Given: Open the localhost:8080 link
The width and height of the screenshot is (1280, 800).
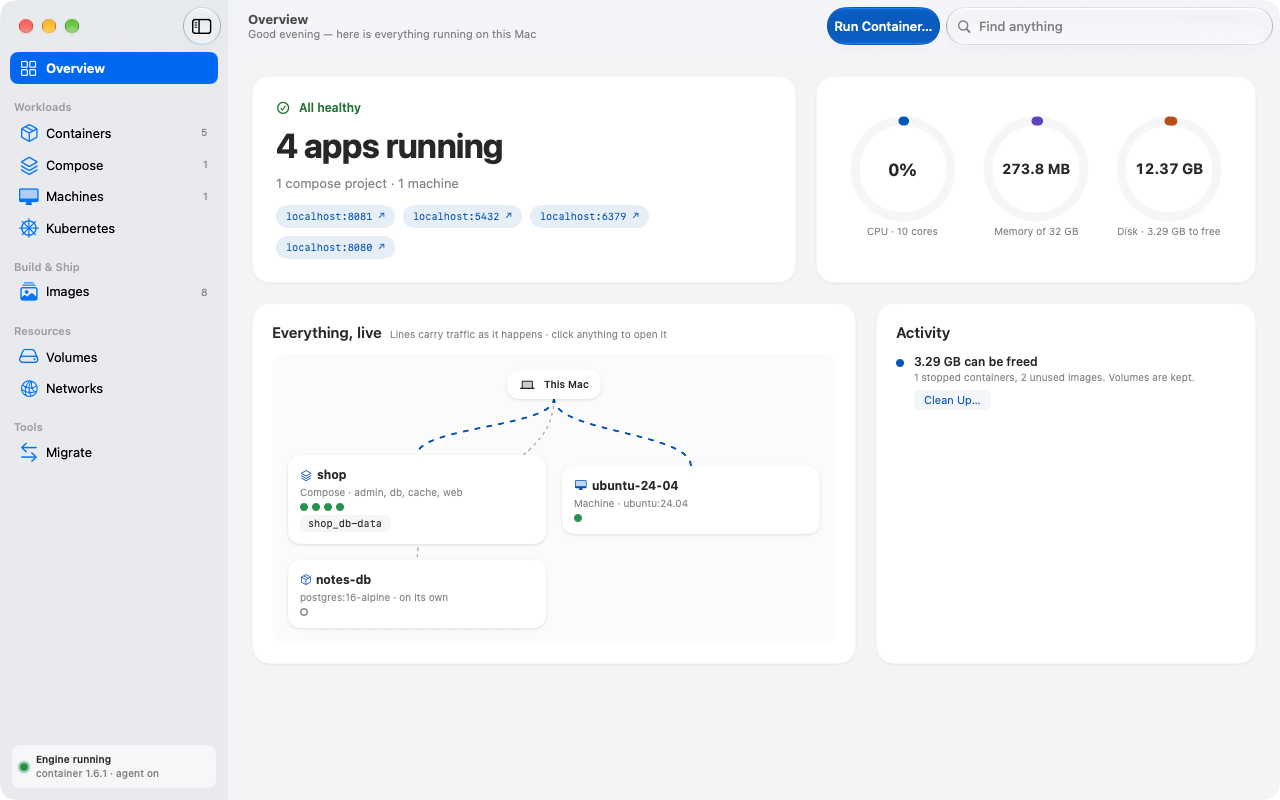Looking at the screenshot, I should point(335,247).
